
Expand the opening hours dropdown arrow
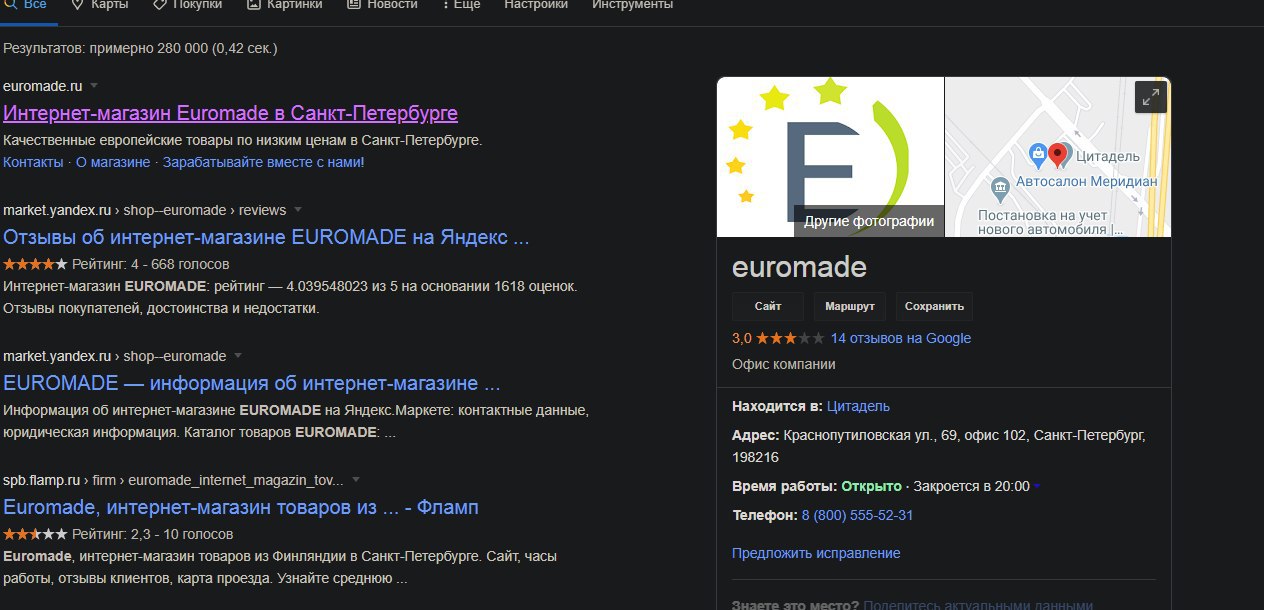1037,487
